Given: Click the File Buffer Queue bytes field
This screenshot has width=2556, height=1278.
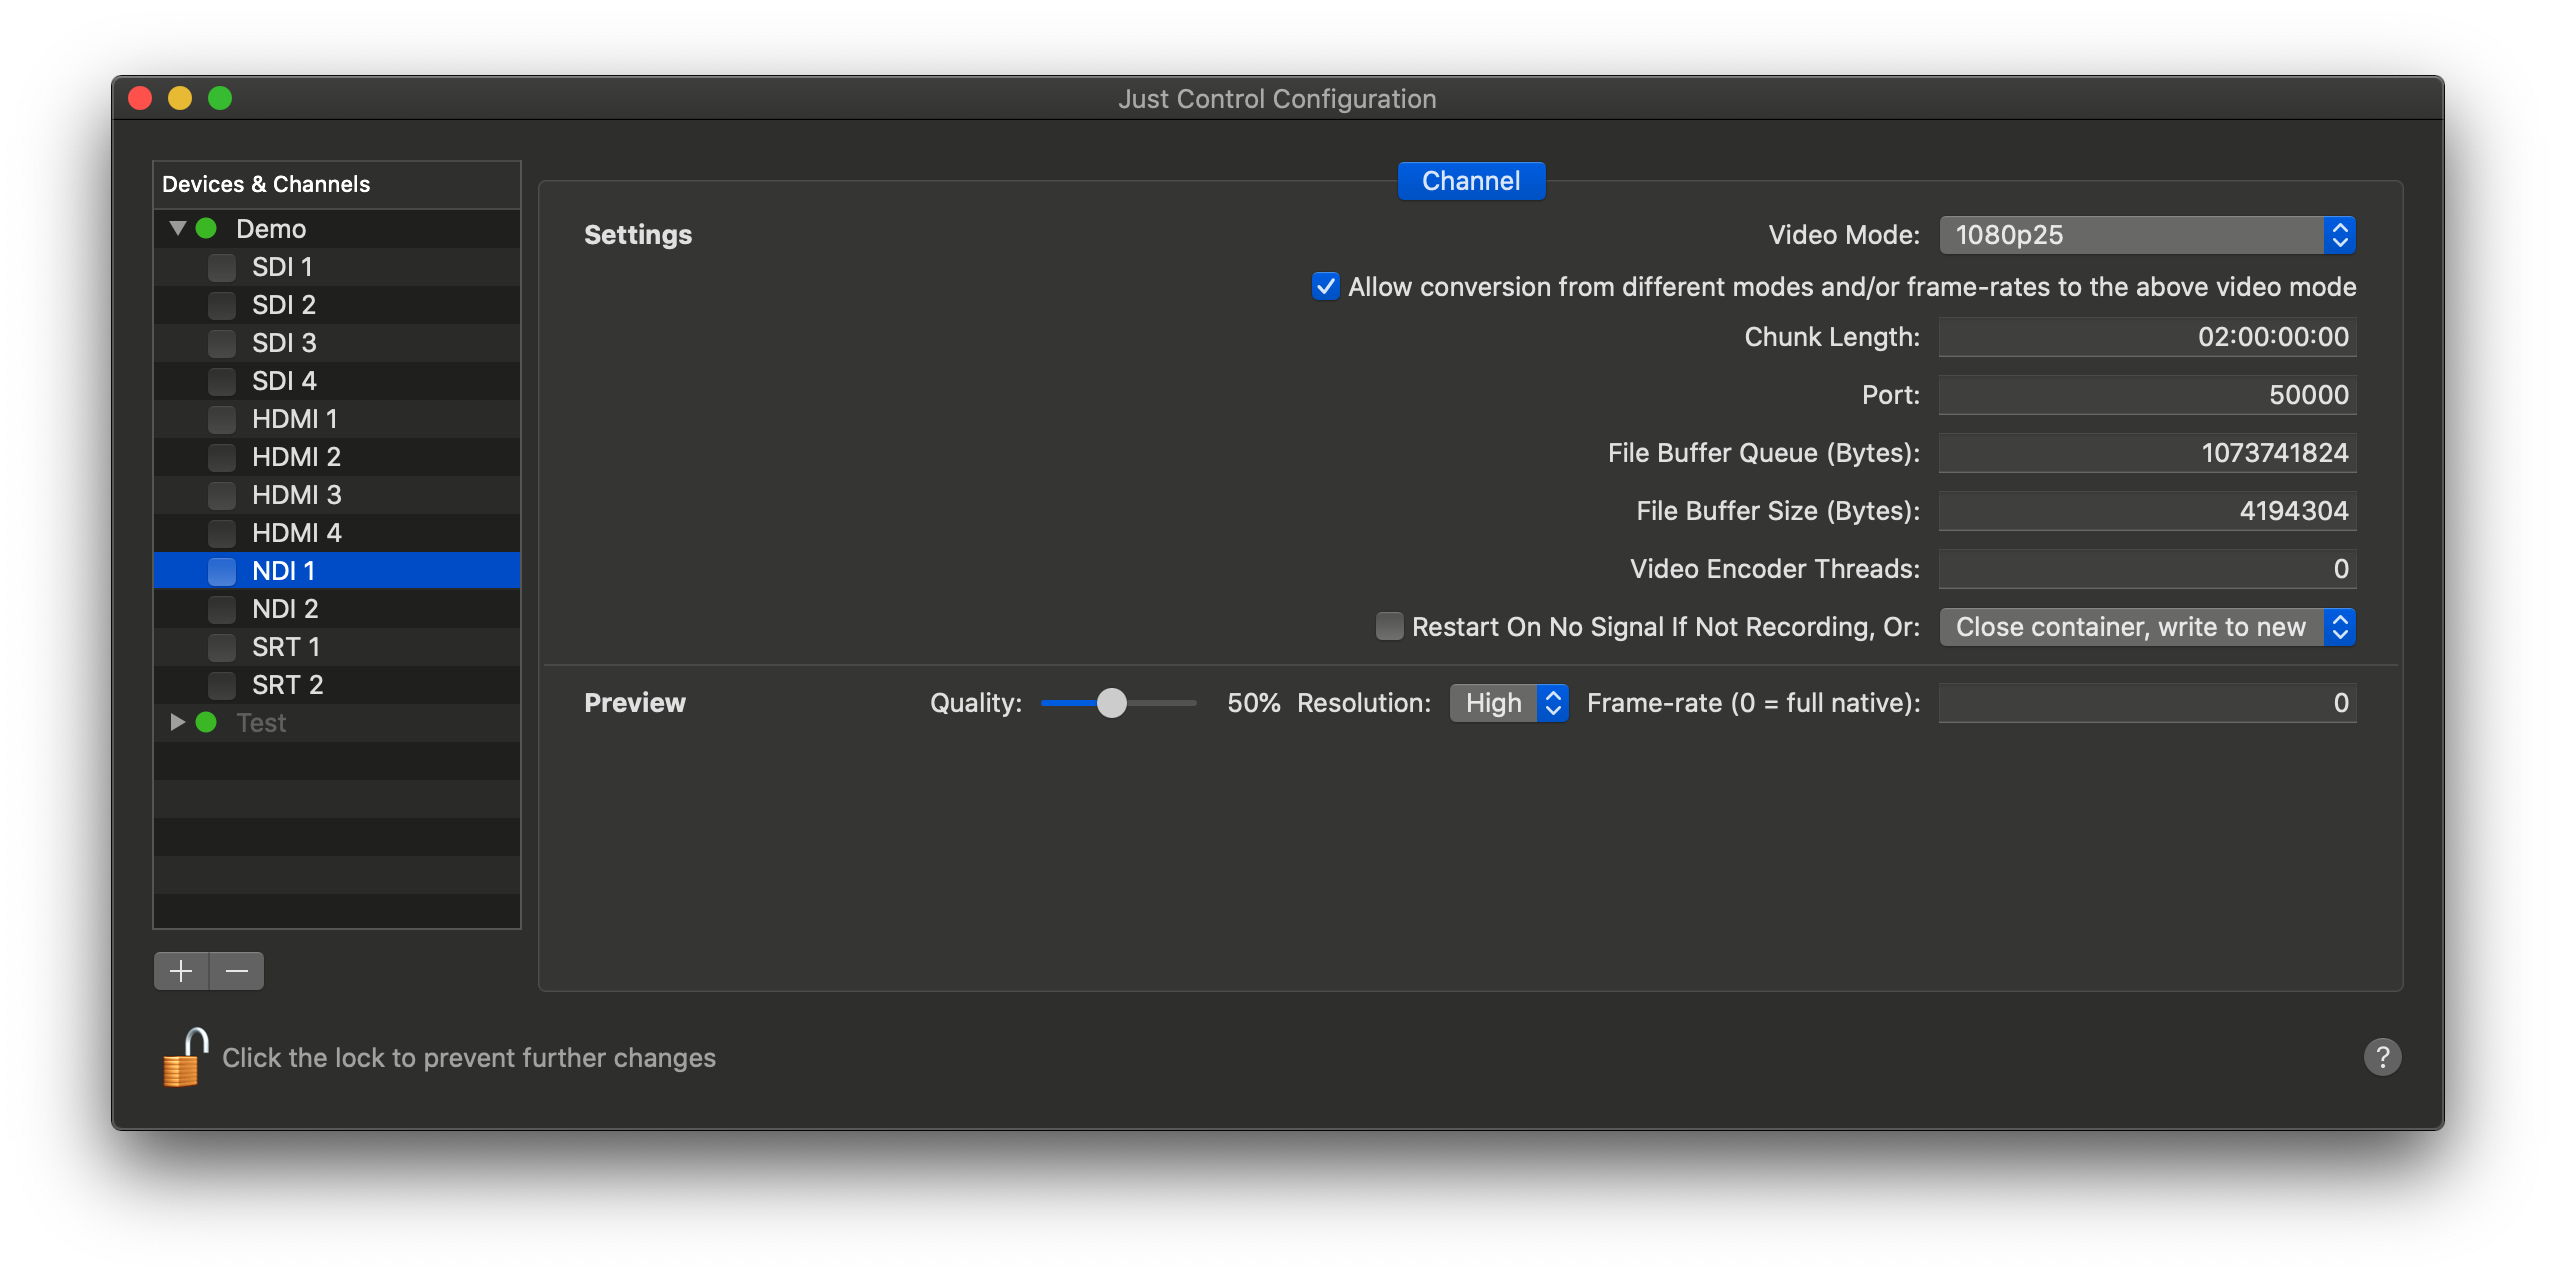Looking at the screenshot, I should 2147,453.
